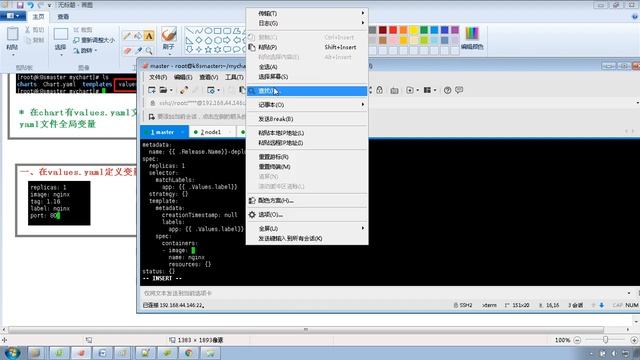The width and height of the screenshot is (640, 360).
Task: Select the Text tool in Paint
Action: [x=149, y=36]
